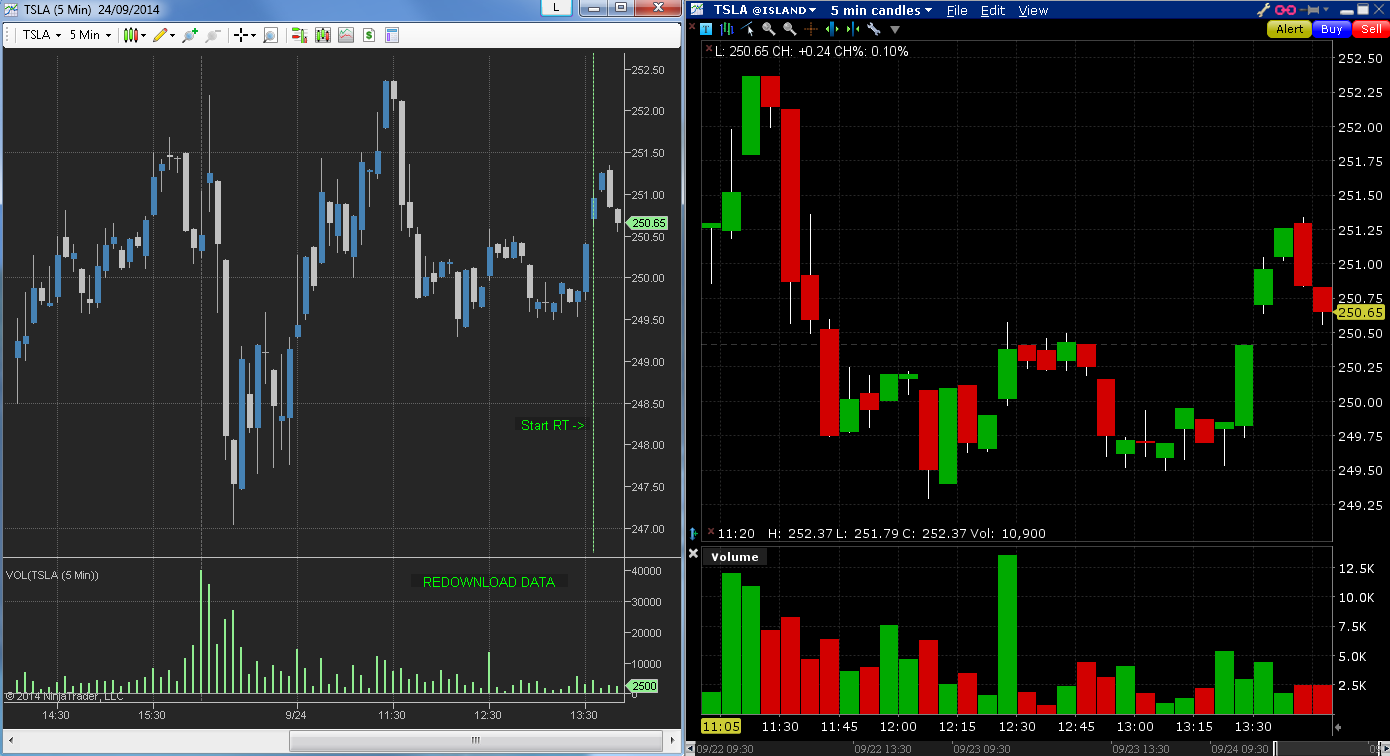Close the TWS toolbar with its small x
The image size is (1390, 756).
[x=694, y=28]
